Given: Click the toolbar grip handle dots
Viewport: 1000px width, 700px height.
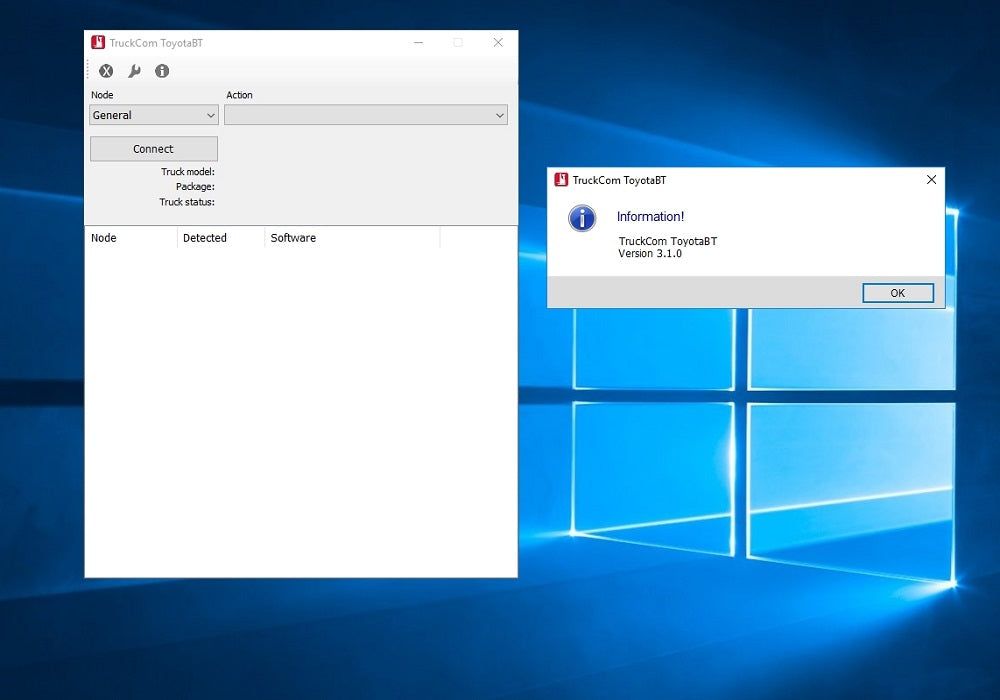Looking at the screenshot, I should pyautogui.click(x=89, y=71).
